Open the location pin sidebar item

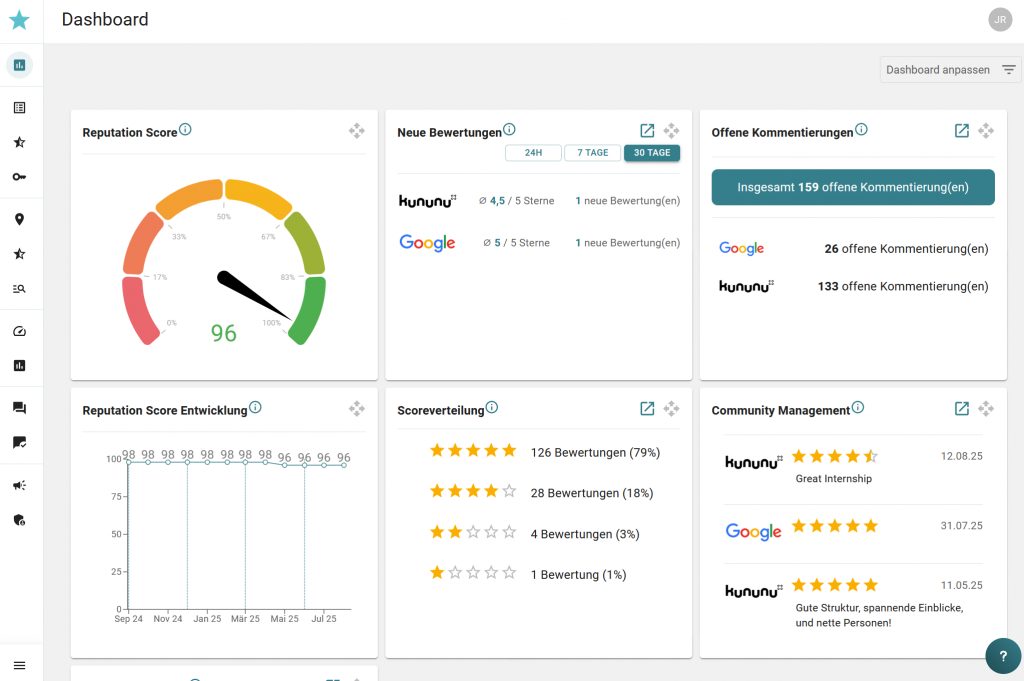coord(19,220)
